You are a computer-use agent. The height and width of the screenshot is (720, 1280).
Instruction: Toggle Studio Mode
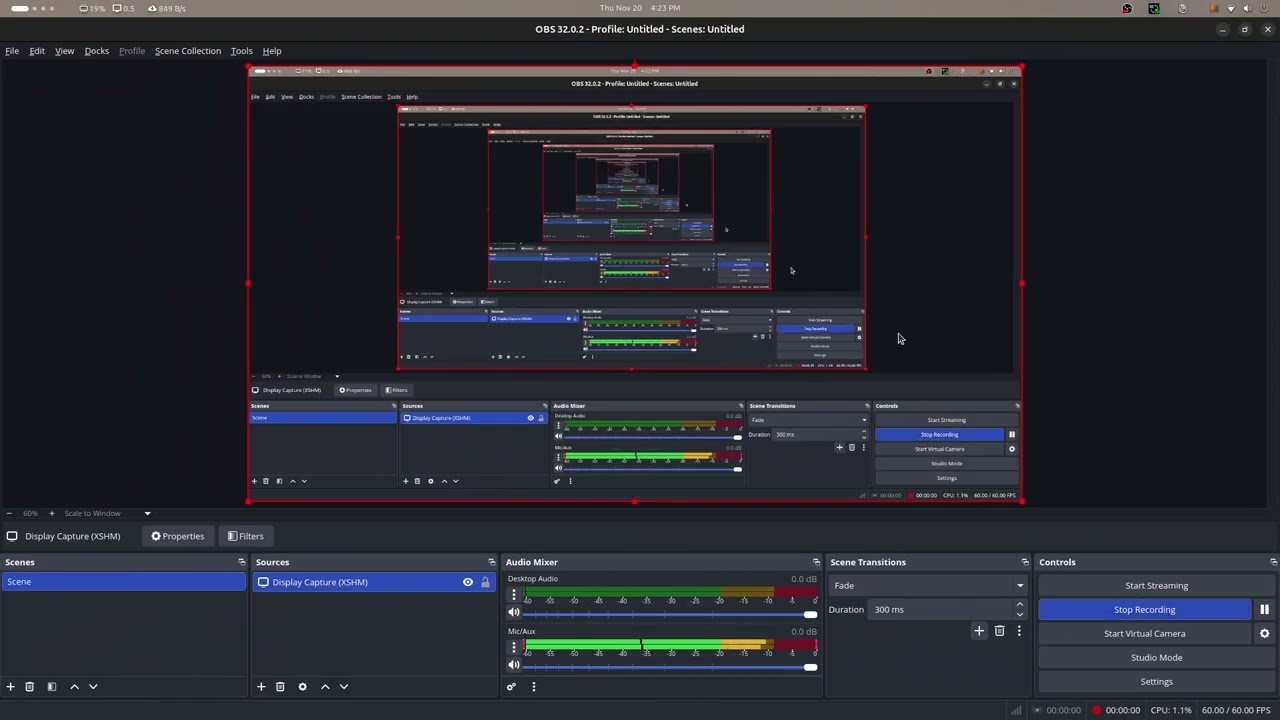tap(1156, 658)
